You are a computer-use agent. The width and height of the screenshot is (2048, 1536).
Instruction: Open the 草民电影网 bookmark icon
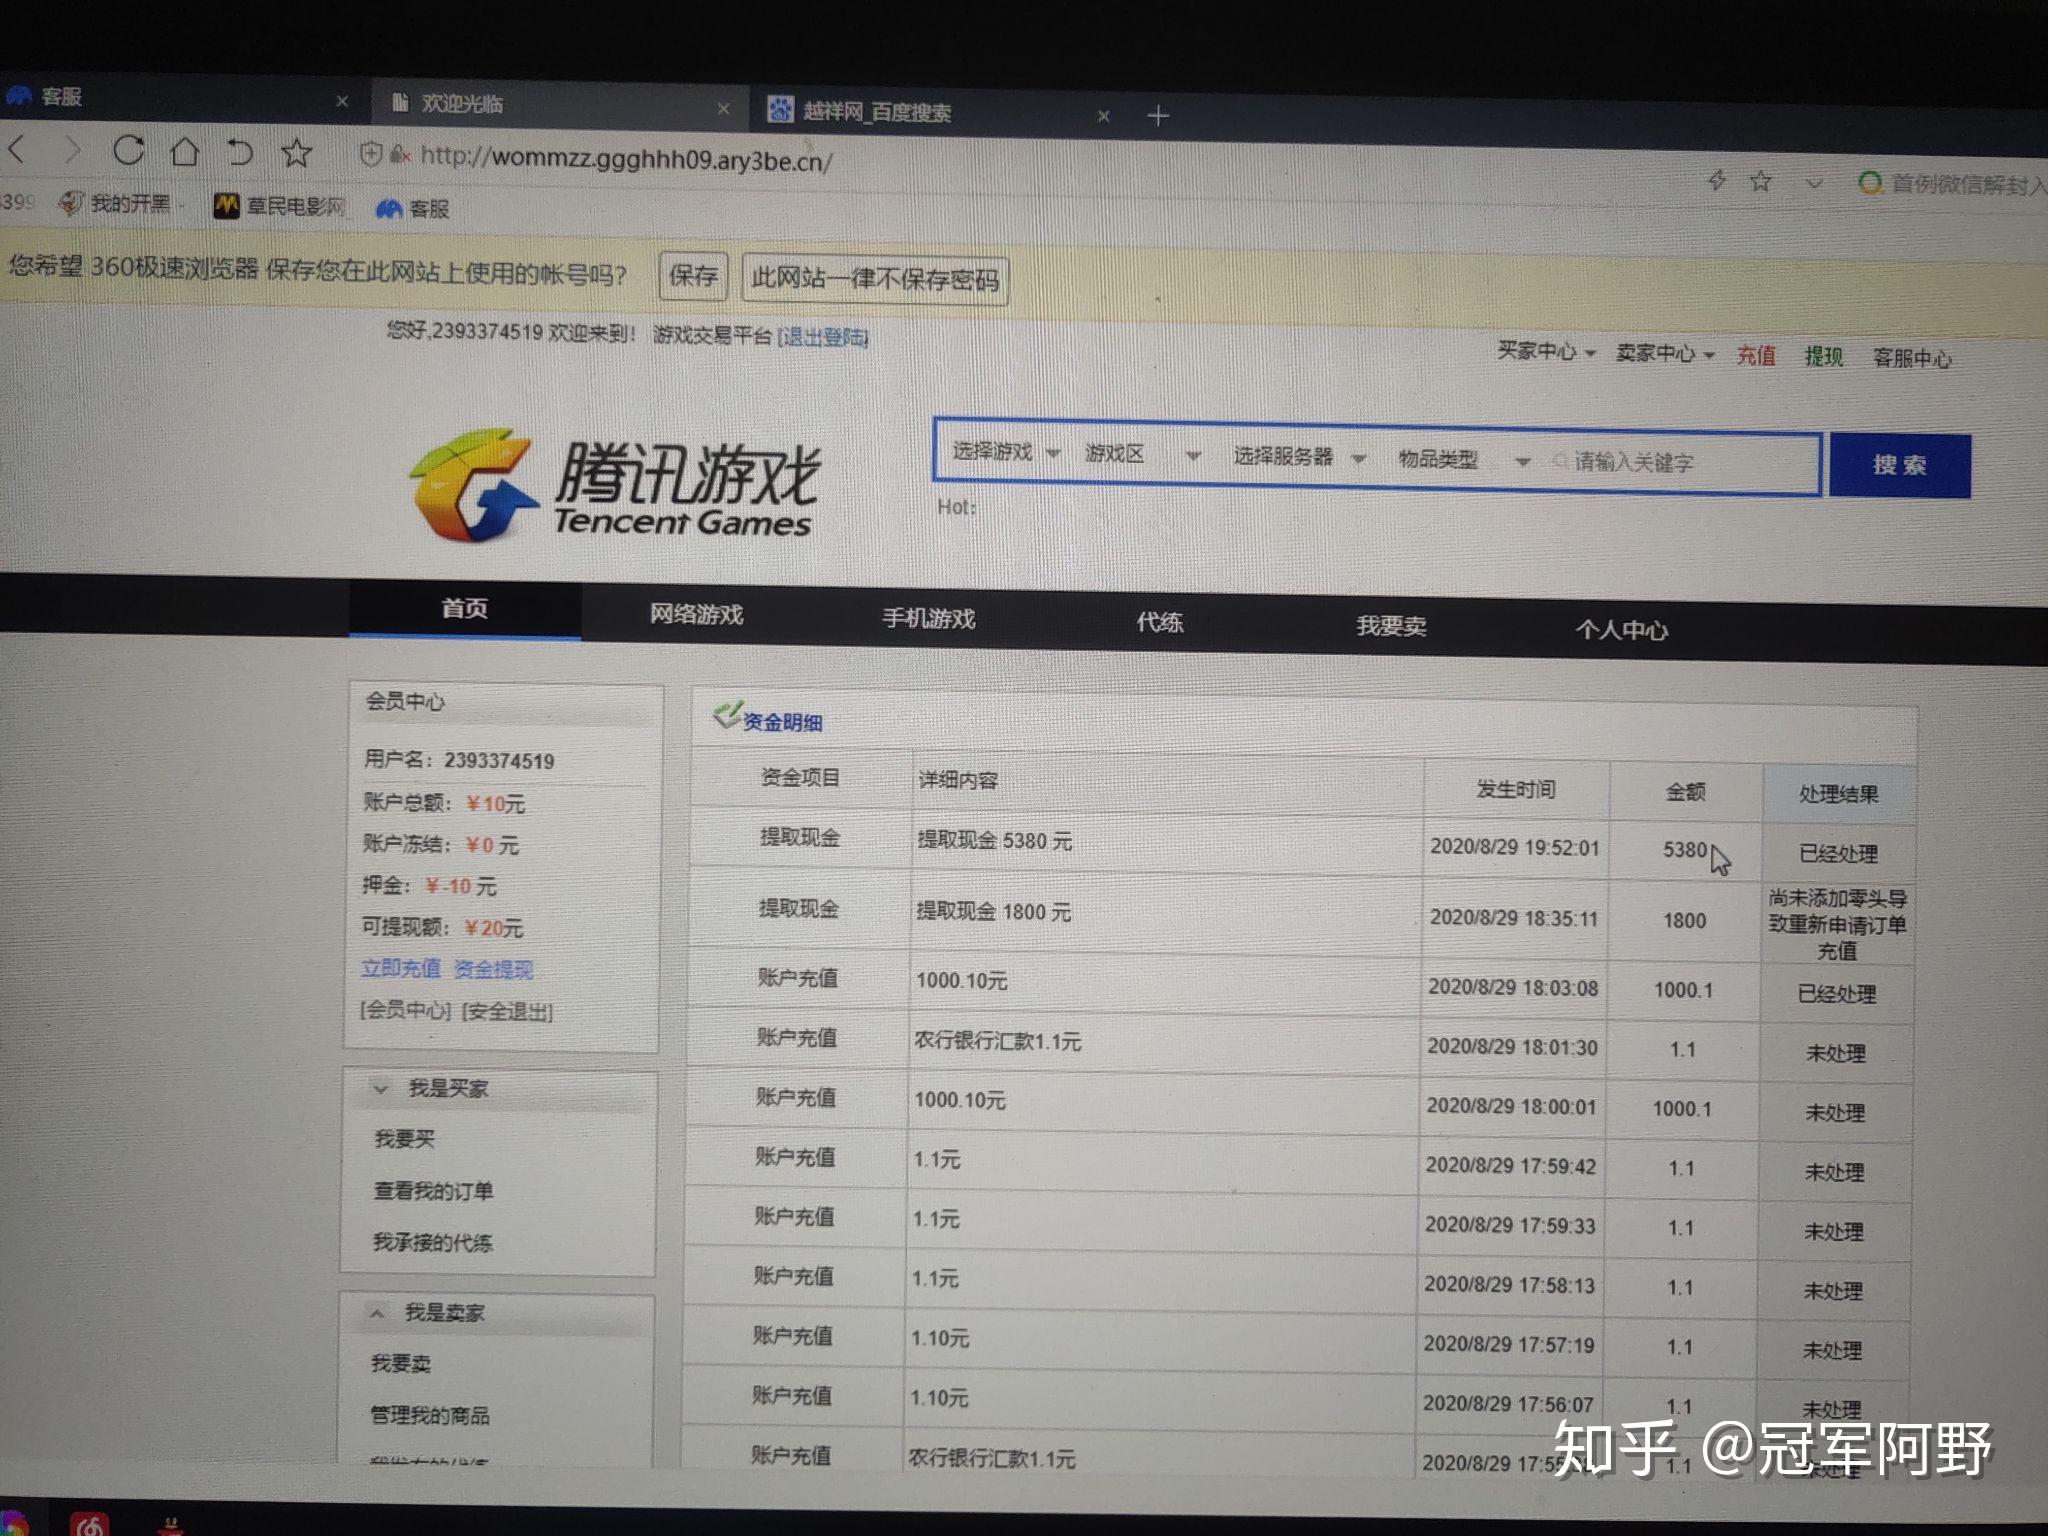coord(228,207)
